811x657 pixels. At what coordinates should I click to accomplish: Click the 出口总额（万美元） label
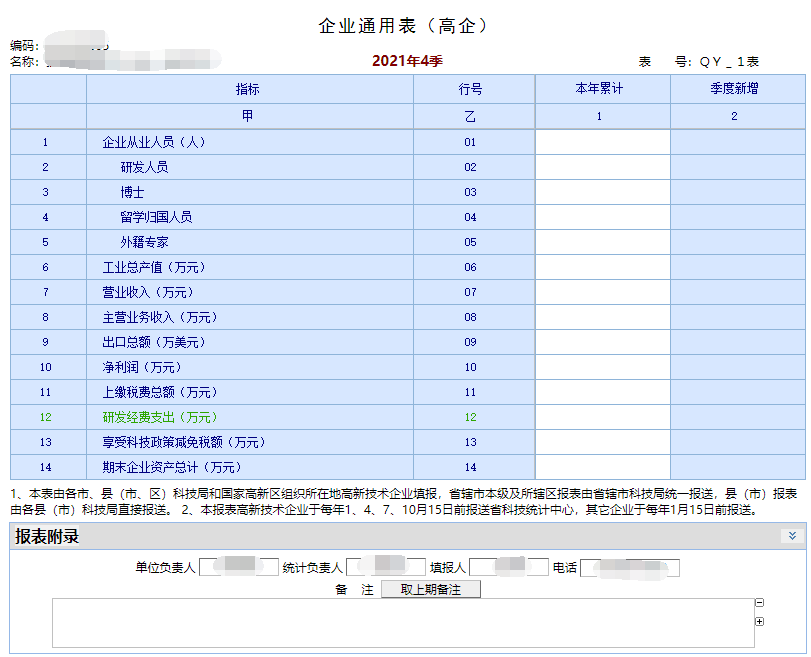click(x=154, y=342)
